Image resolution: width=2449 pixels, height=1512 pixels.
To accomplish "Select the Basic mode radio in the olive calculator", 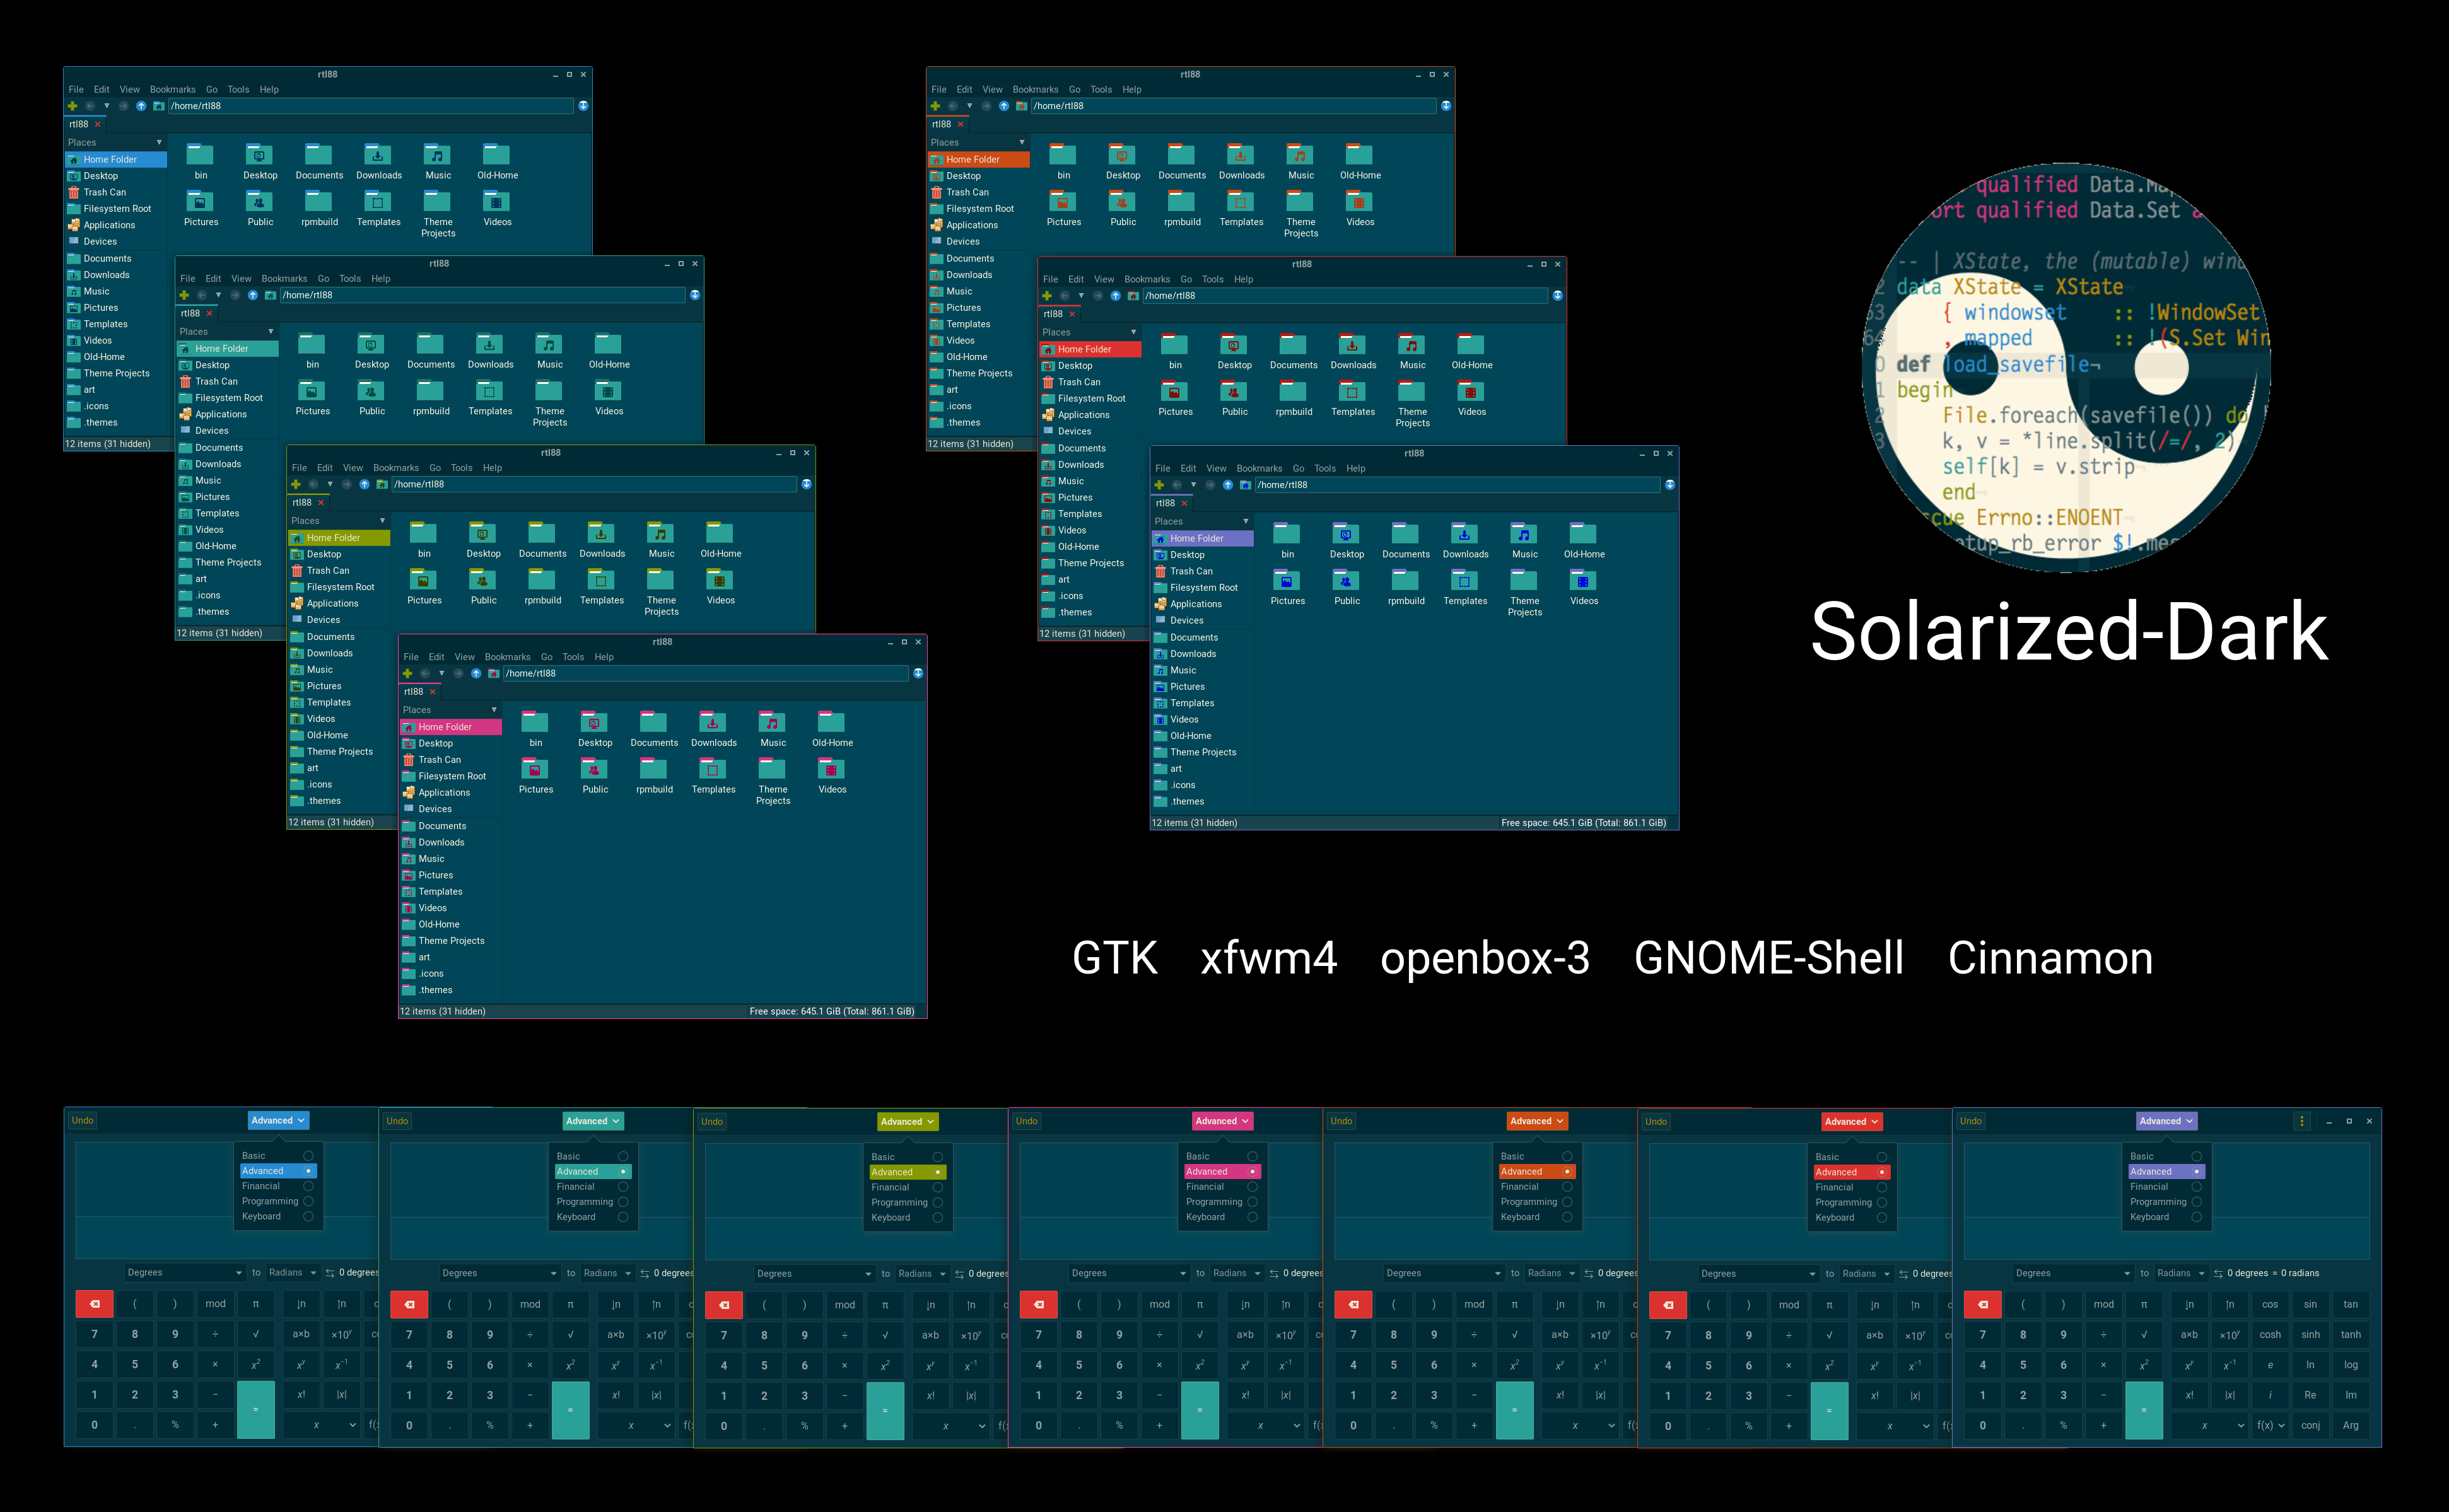I will [938, 1157].
